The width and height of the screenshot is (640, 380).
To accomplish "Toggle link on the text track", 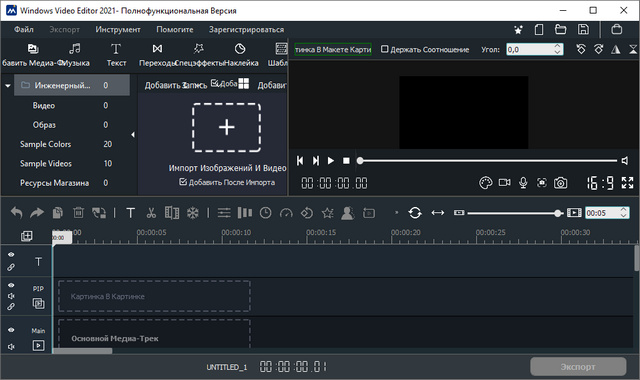I will pos(11,267).
